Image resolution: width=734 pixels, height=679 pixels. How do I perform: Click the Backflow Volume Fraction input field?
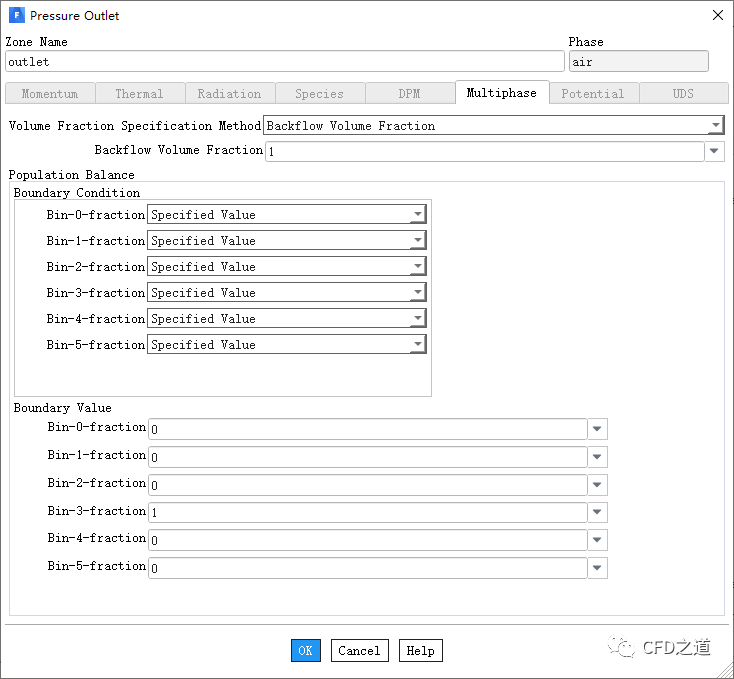pos(484,151)
